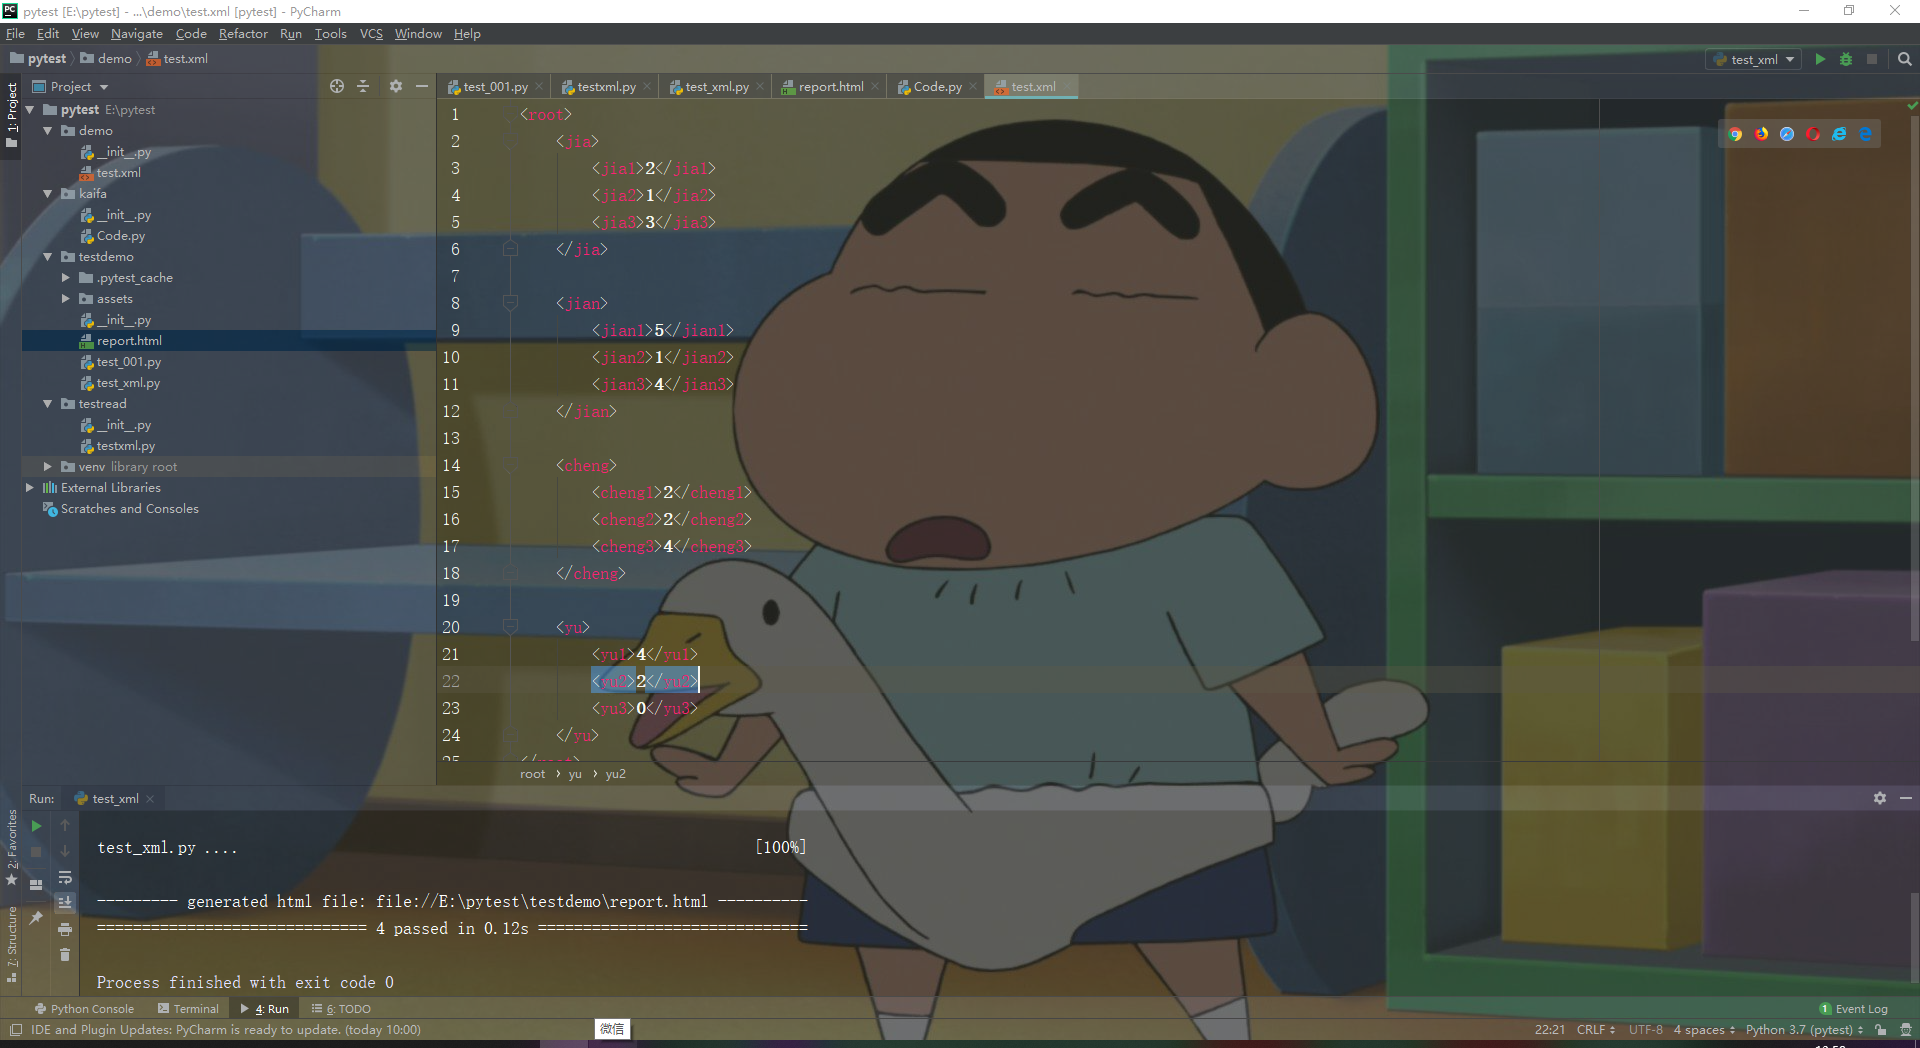Change CRLF line separator setting

[x=1596, y=1030]
